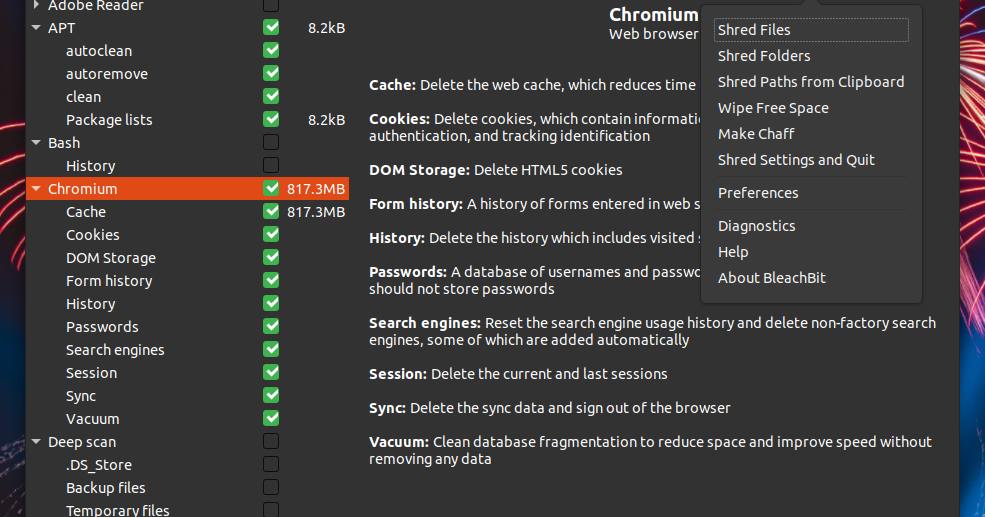
Task: Click the 8.2kB size in APT row
Action: (x=326, y=28)
